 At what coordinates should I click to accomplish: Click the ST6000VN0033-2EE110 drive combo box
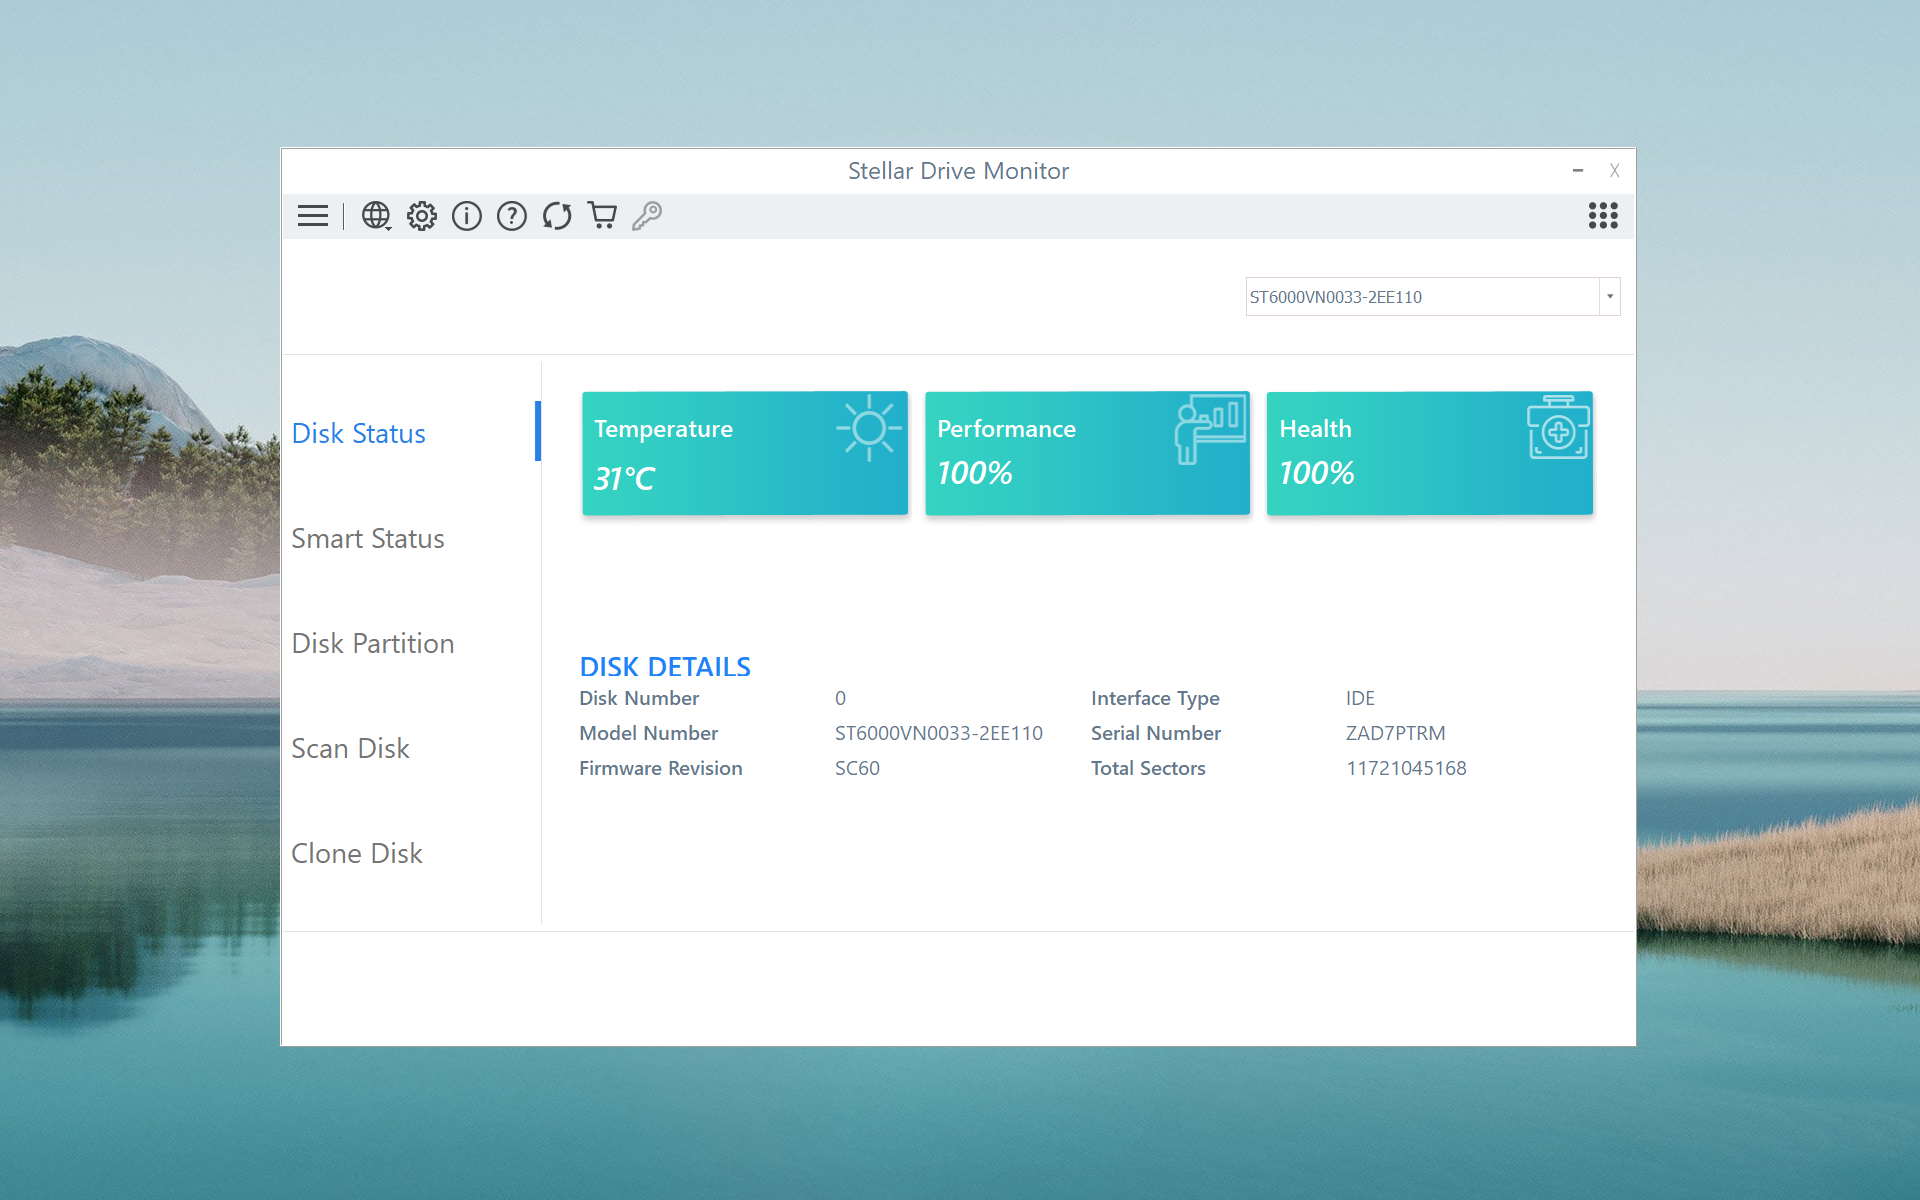(x=1432, y=297)
